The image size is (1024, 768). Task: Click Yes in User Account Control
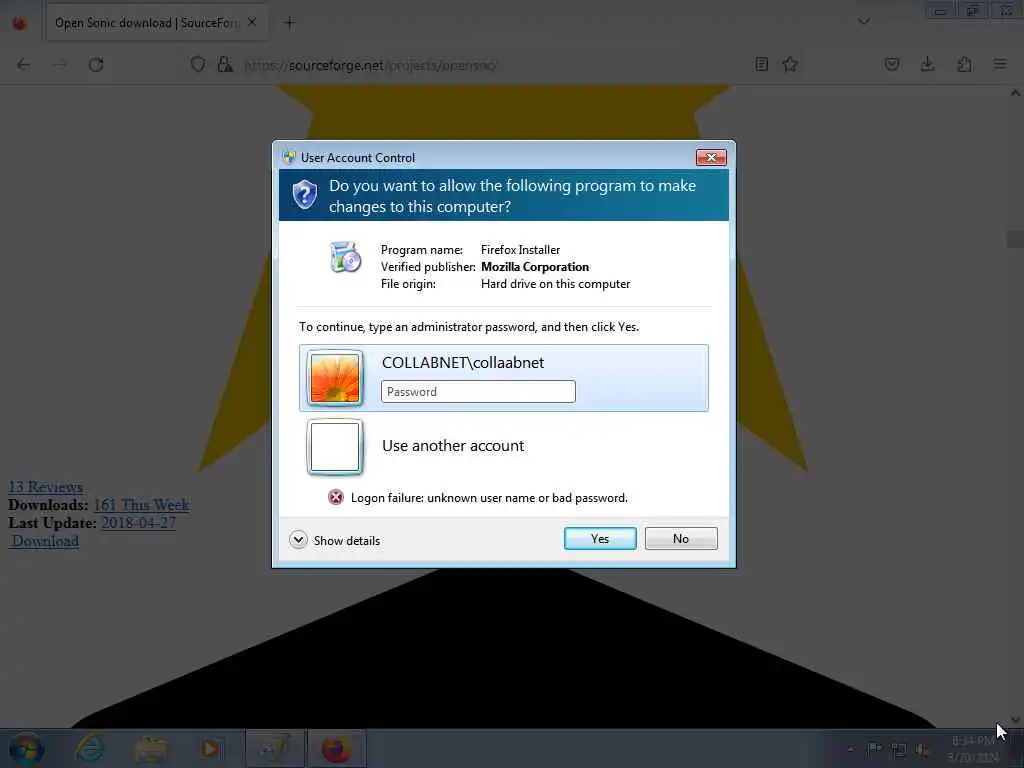coord(600,539)
